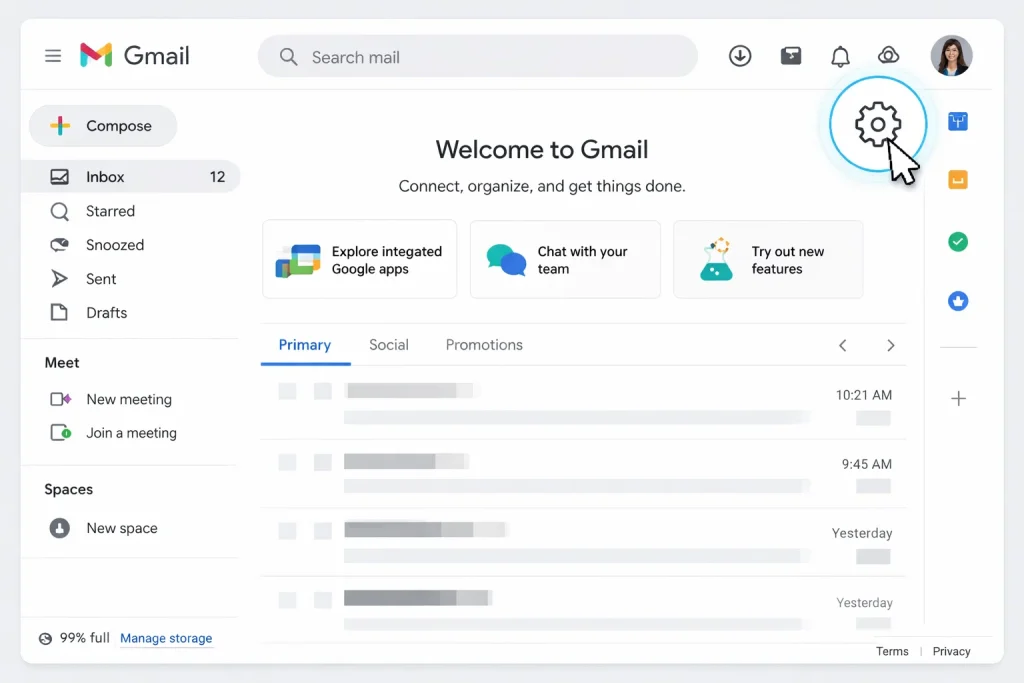Switch to the Promotions tab
Viewport: 1024px width, 683px height.
[x=484, y=345]
